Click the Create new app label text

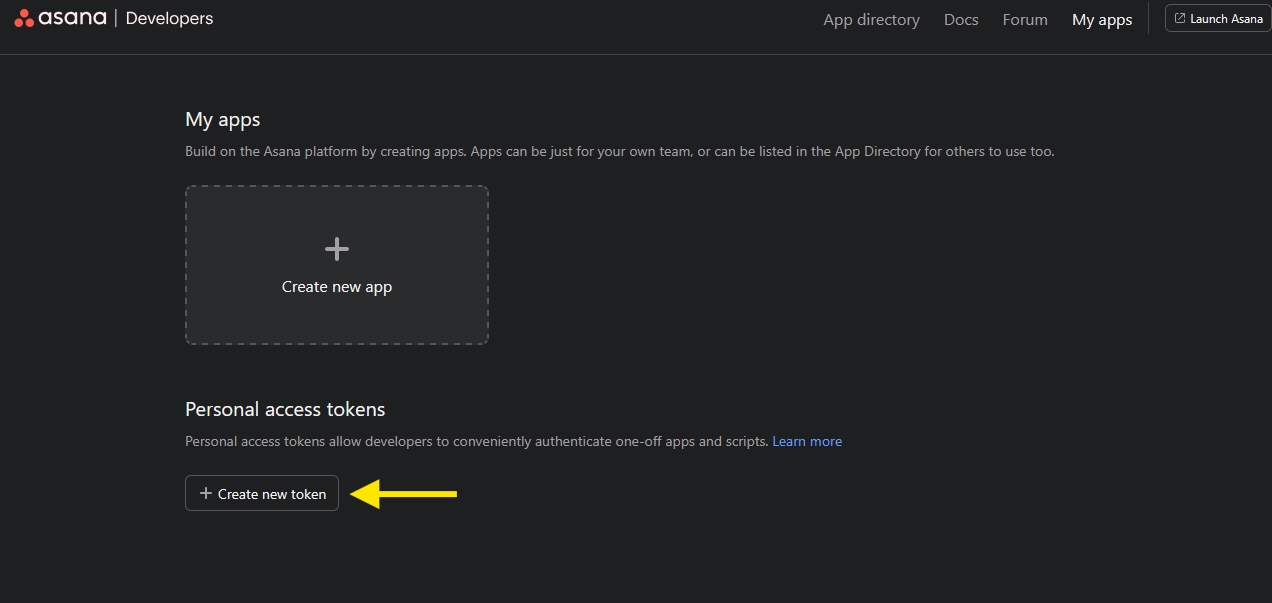337,287
